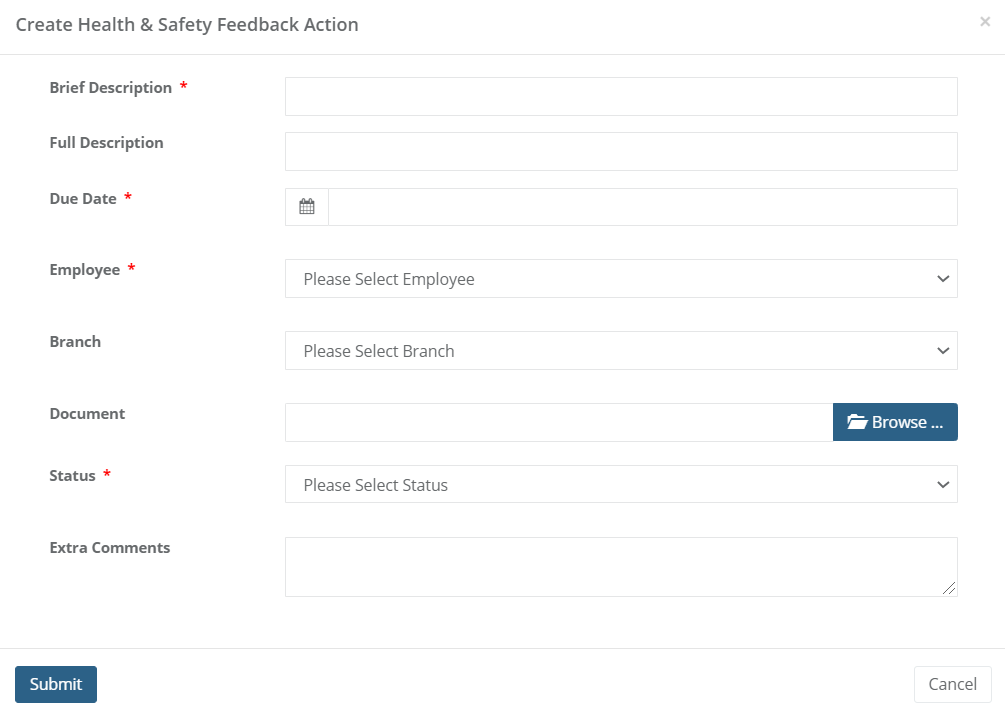The image size is (1005, 715).
Task: Open the Please Select Status dropdown
Action: coord(620,485)
